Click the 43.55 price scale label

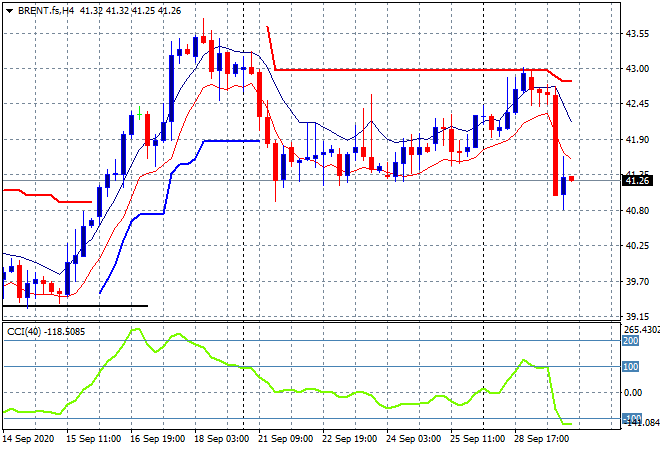click(x=637, y=34)
